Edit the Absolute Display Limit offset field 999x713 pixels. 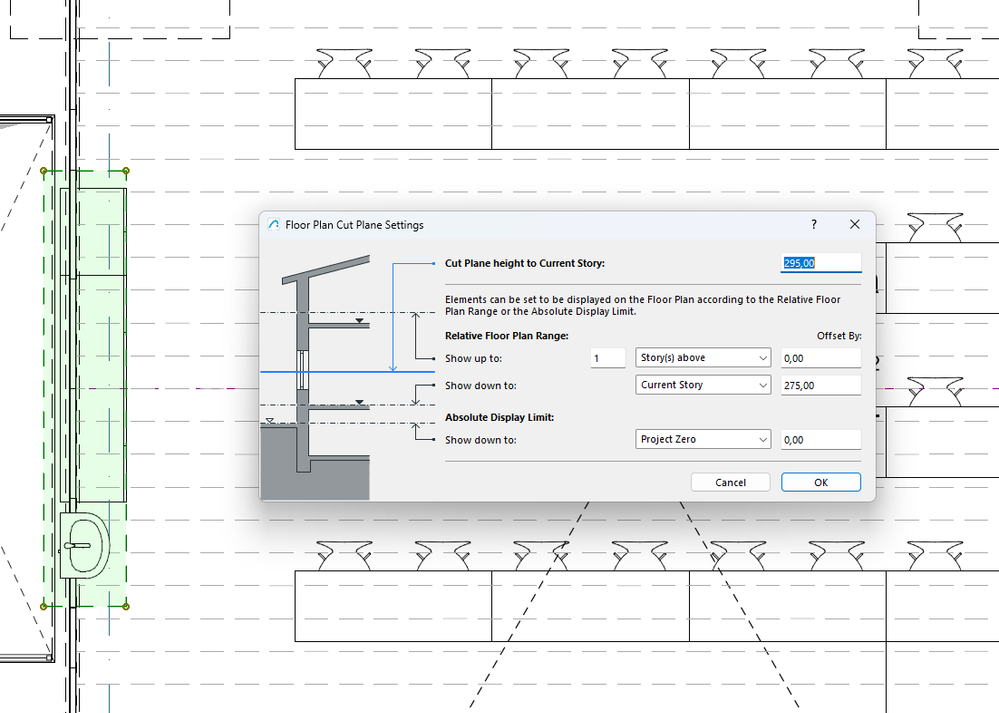(x=821, y=439)
